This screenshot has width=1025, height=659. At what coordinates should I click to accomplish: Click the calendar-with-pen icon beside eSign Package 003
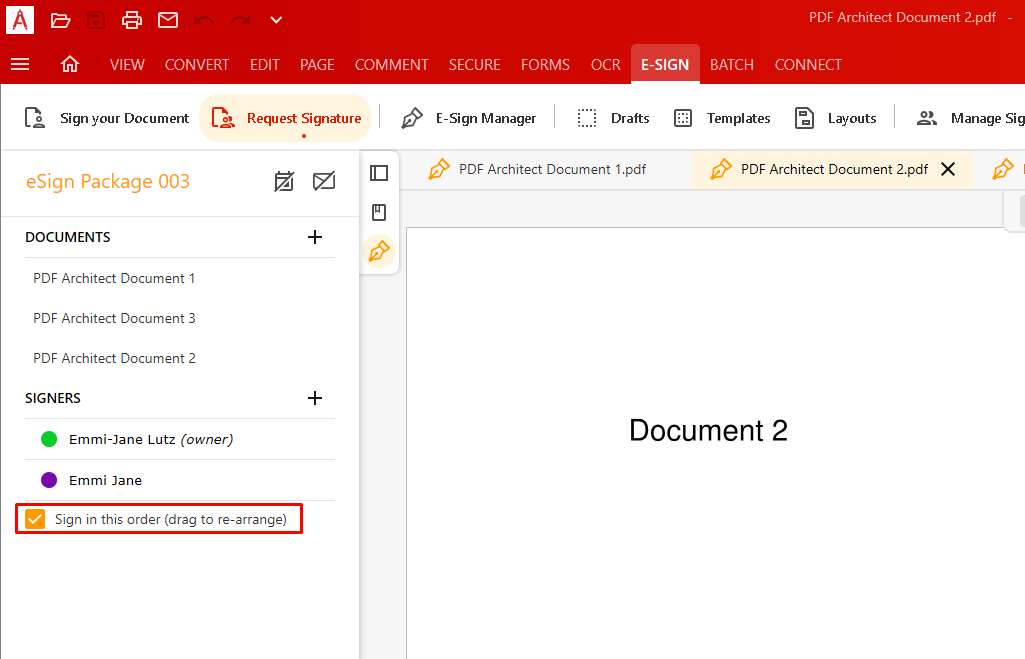[x=284, y=181]
